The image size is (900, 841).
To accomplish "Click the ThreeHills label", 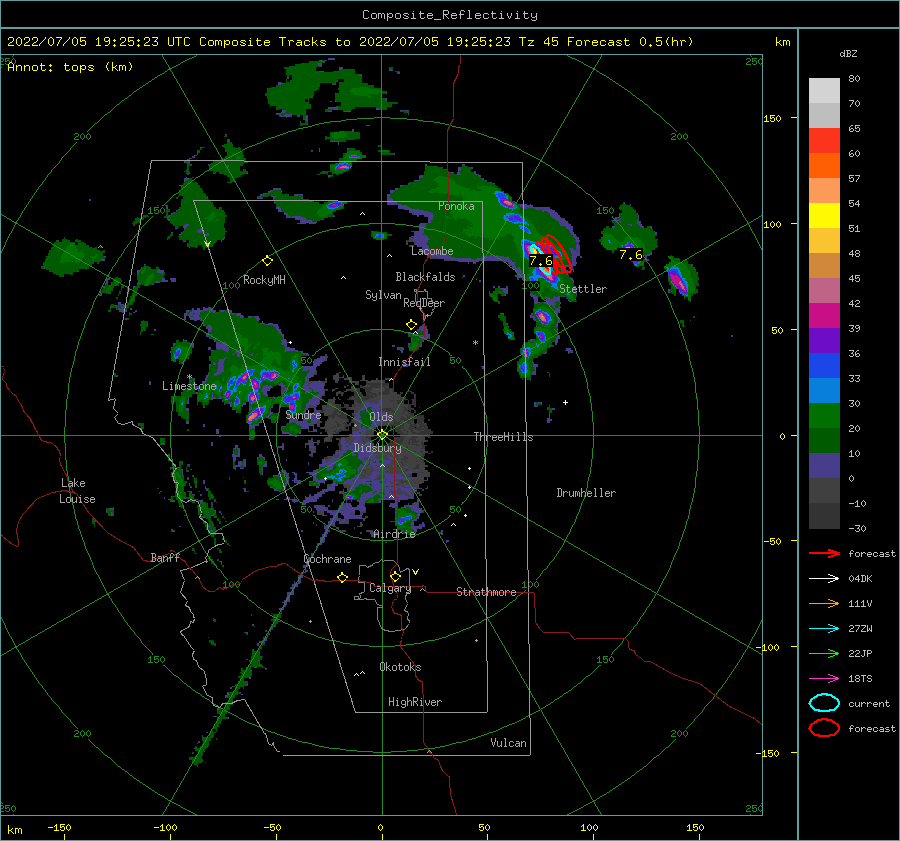I will (503, 437).
